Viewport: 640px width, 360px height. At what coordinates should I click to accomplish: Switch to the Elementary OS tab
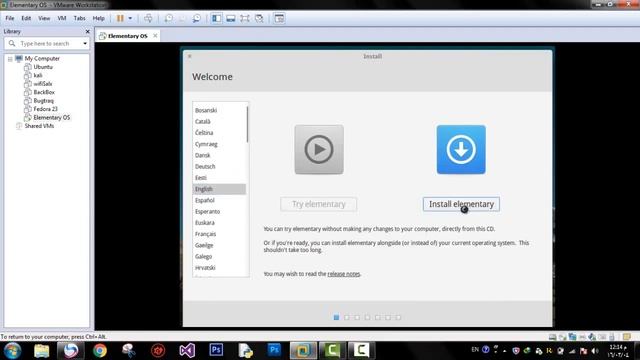[127, 36]
